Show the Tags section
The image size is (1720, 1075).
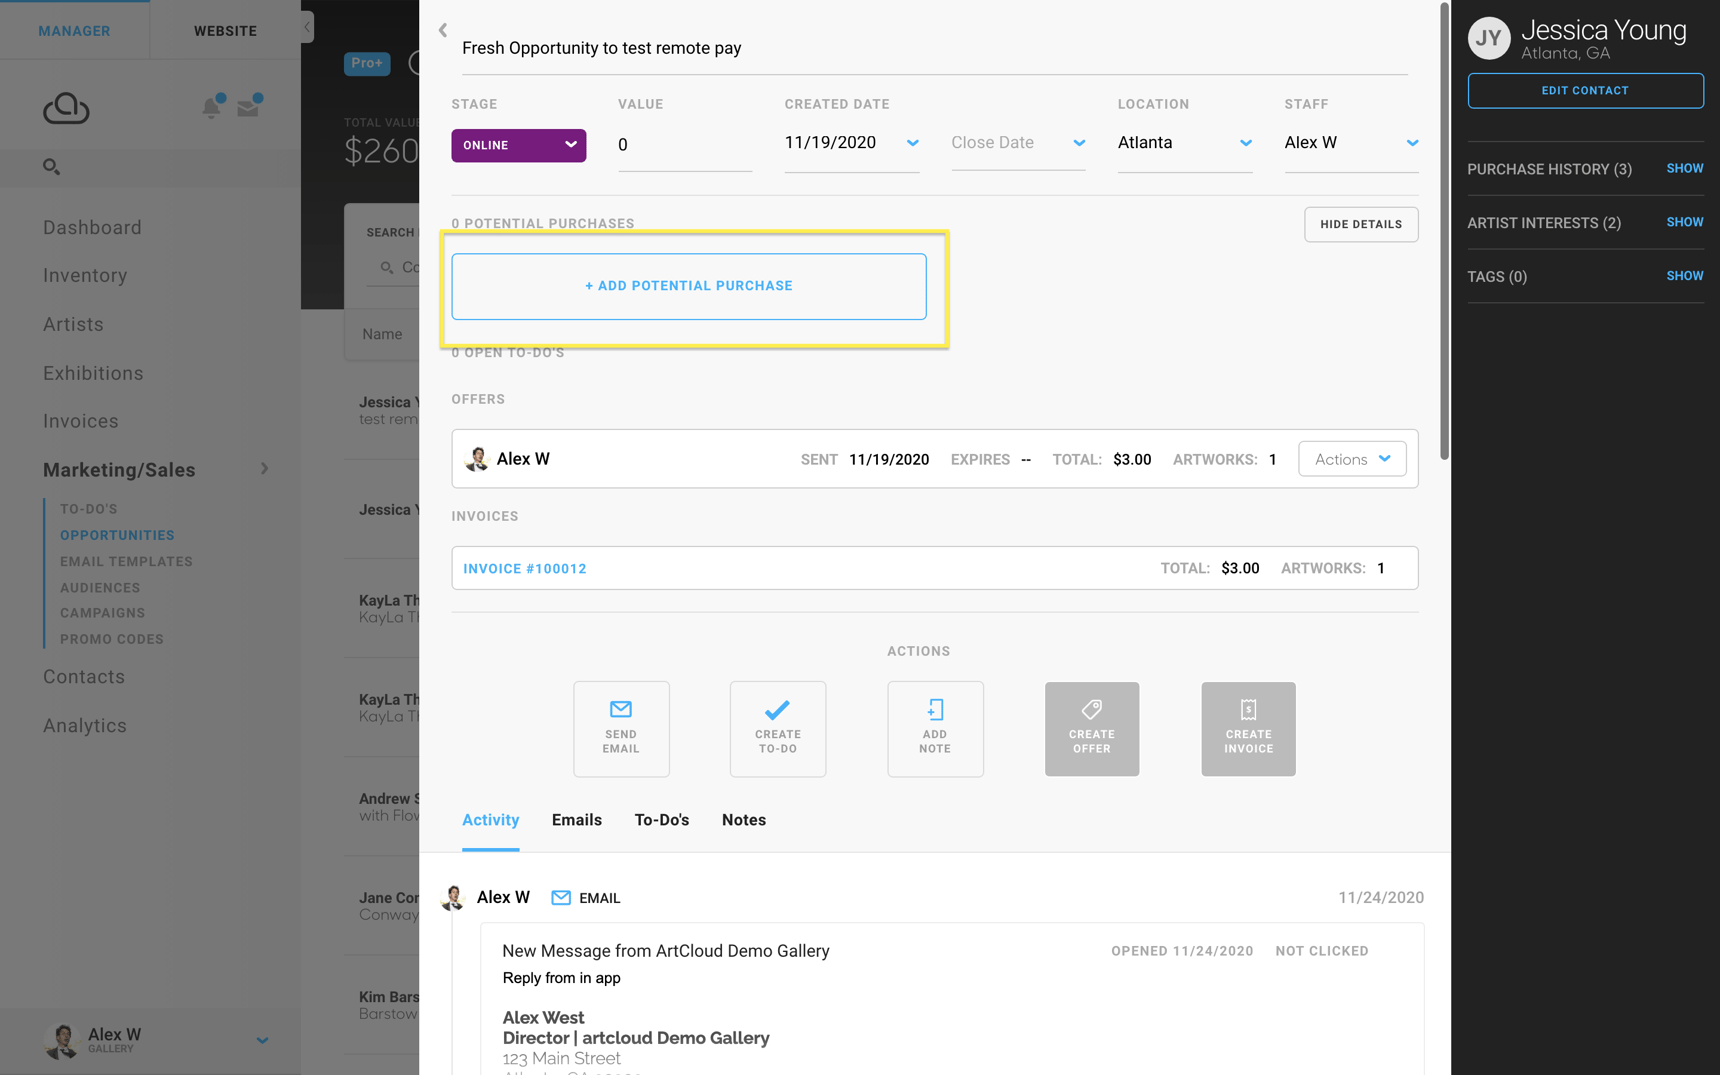[x=1684, y=276]
